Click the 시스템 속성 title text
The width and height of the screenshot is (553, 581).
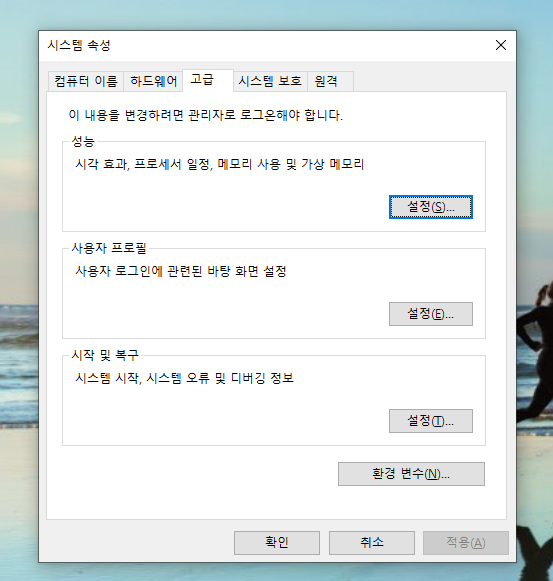[x=79, y=46]
